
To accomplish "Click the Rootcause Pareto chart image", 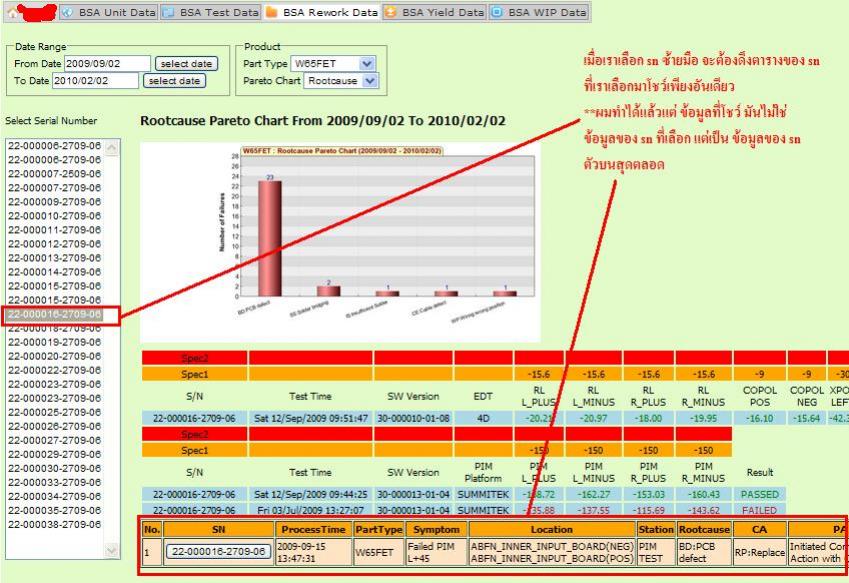I will click(x=340, y=242).
